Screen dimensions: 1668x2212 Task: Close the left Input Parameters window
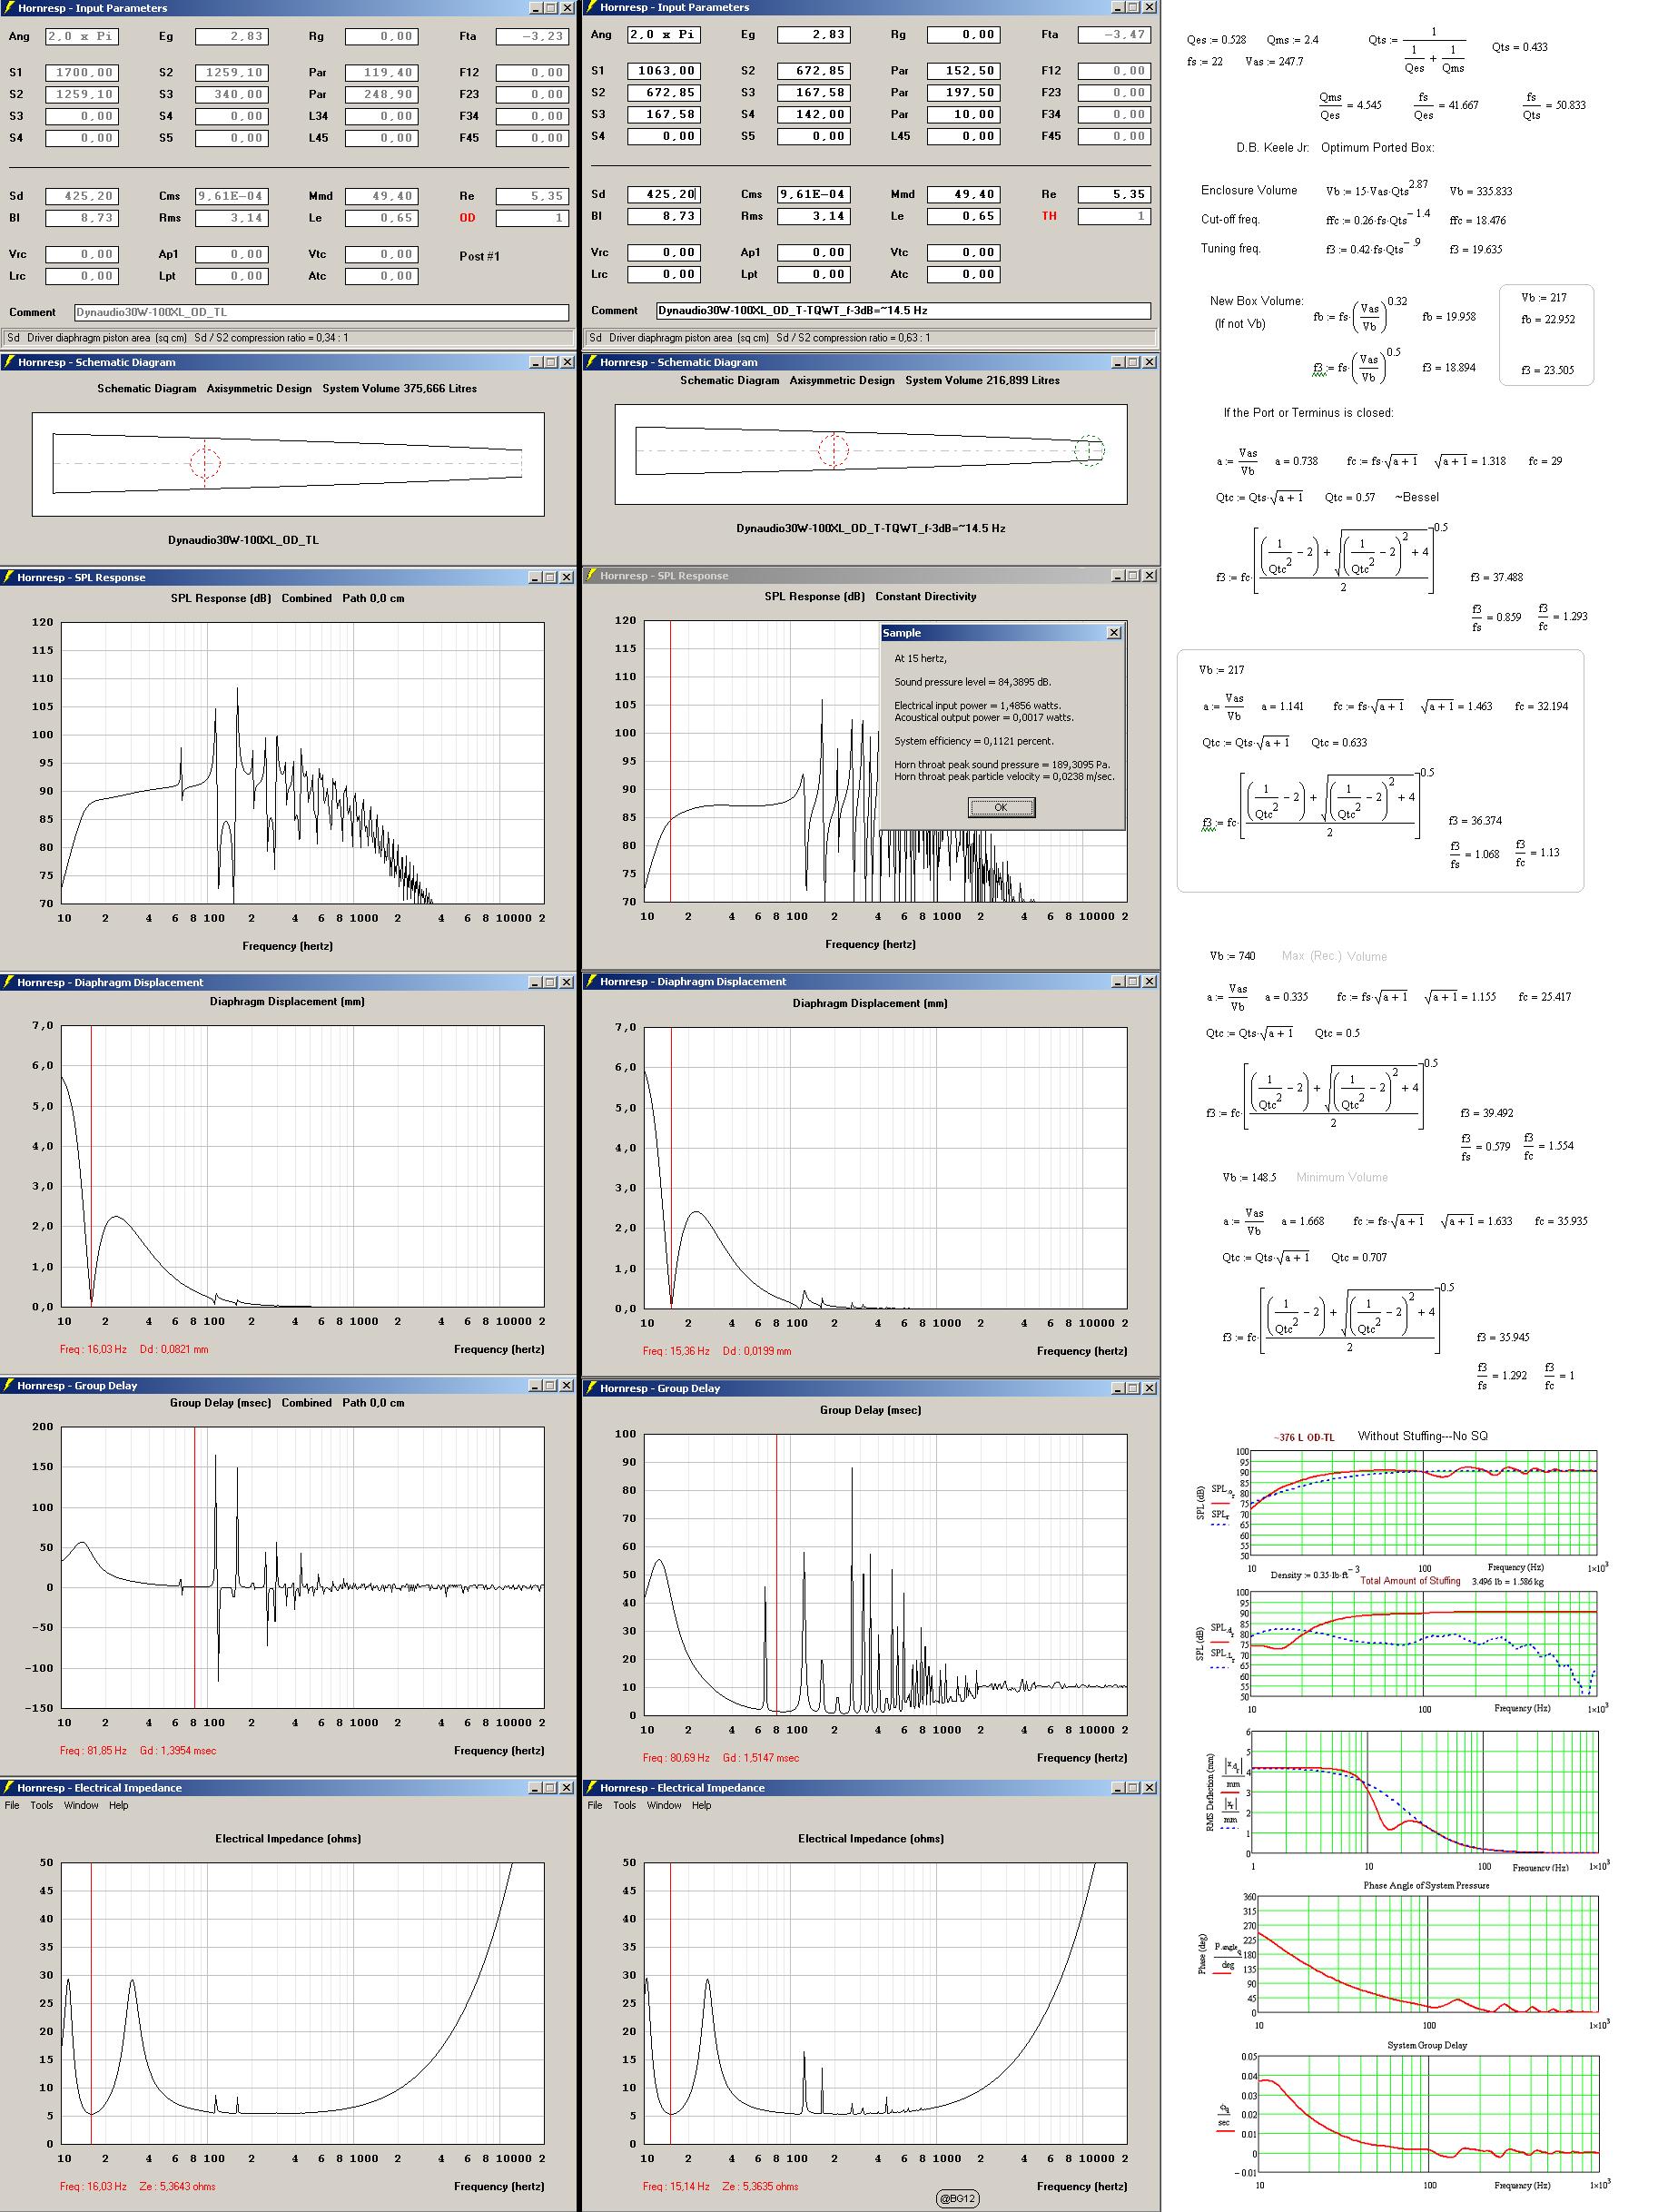tap(567, 8)
